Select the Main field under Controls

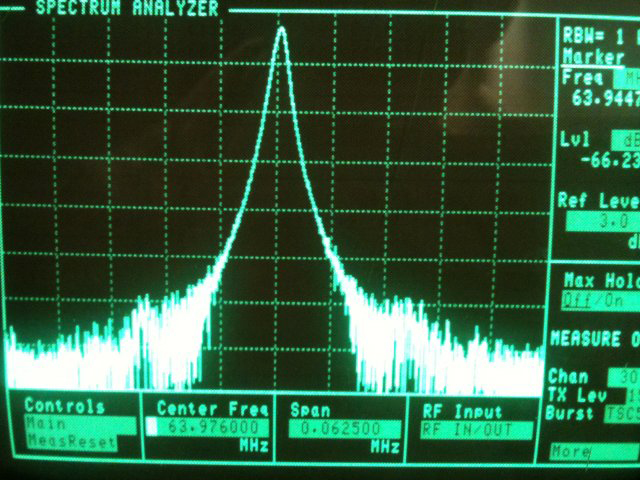pyautogui.click(x=81, y=425)
